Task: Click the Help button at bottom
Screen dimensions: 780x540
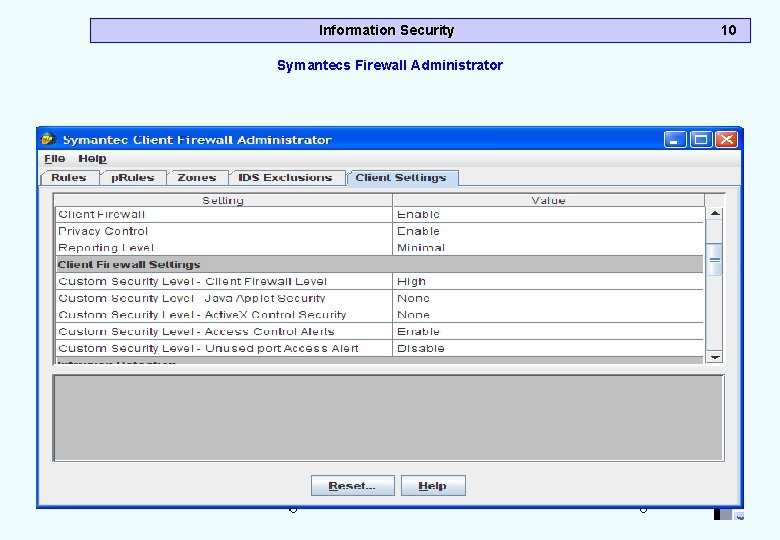Action: click(433, 486)
